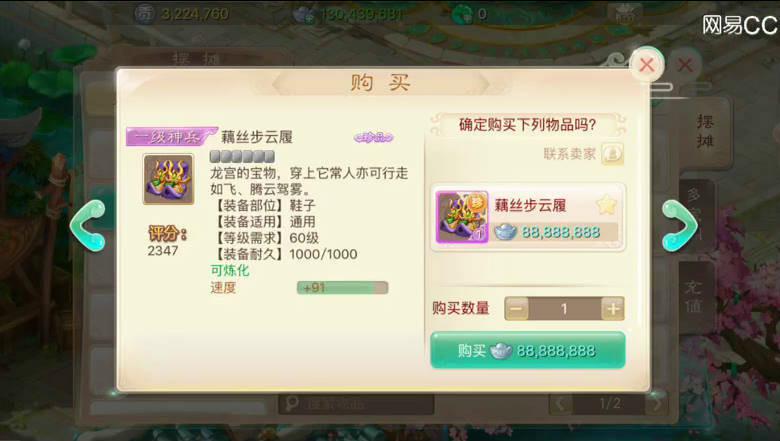Confirm purchase for 88,888,888 silver

(x=528, y=351)
